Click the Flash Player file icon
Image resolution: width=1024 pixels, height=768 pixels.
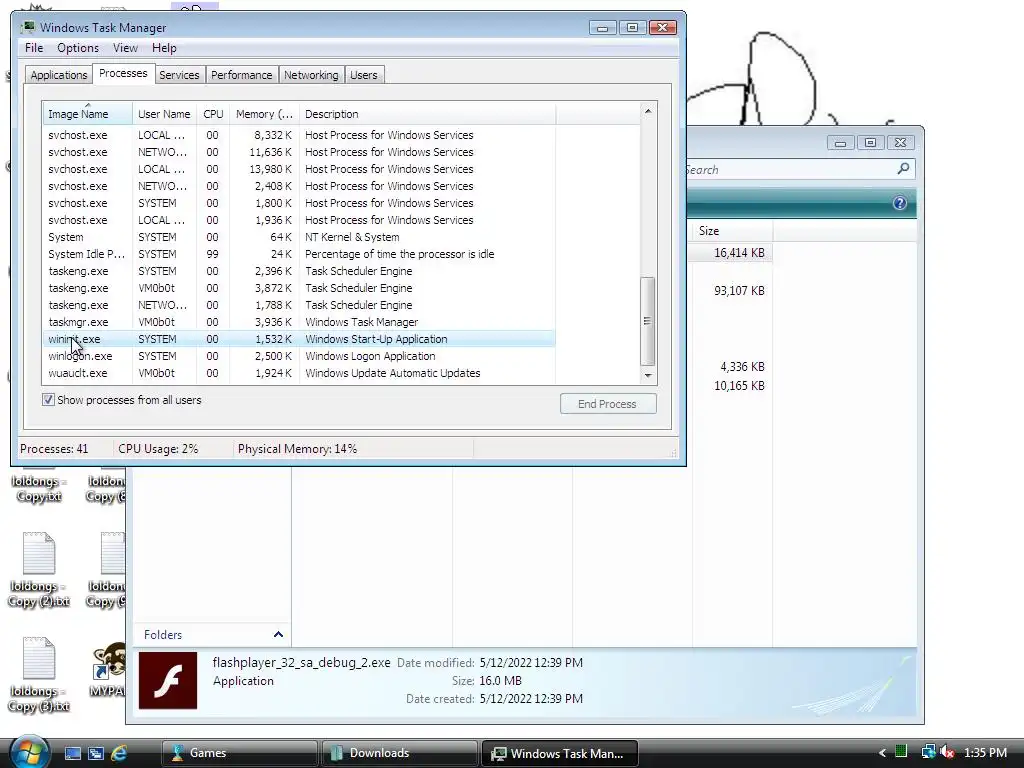[x=168, y=680]
